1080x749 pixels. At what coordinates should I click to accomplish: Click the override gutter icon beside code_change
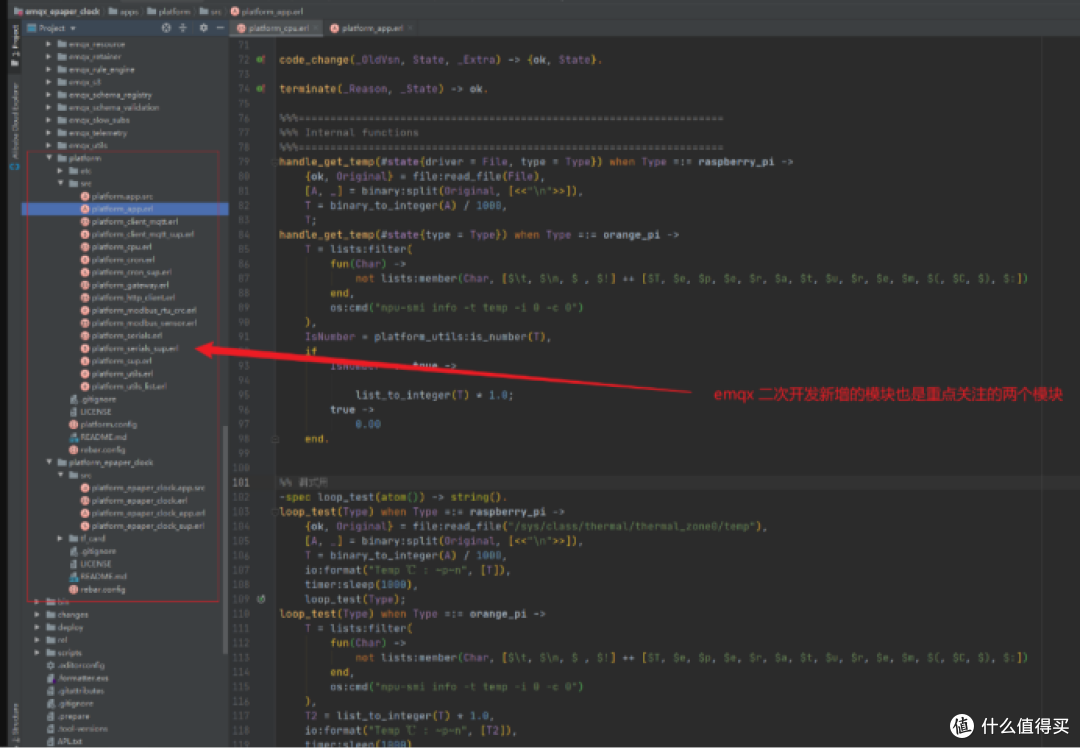[261, 60]
